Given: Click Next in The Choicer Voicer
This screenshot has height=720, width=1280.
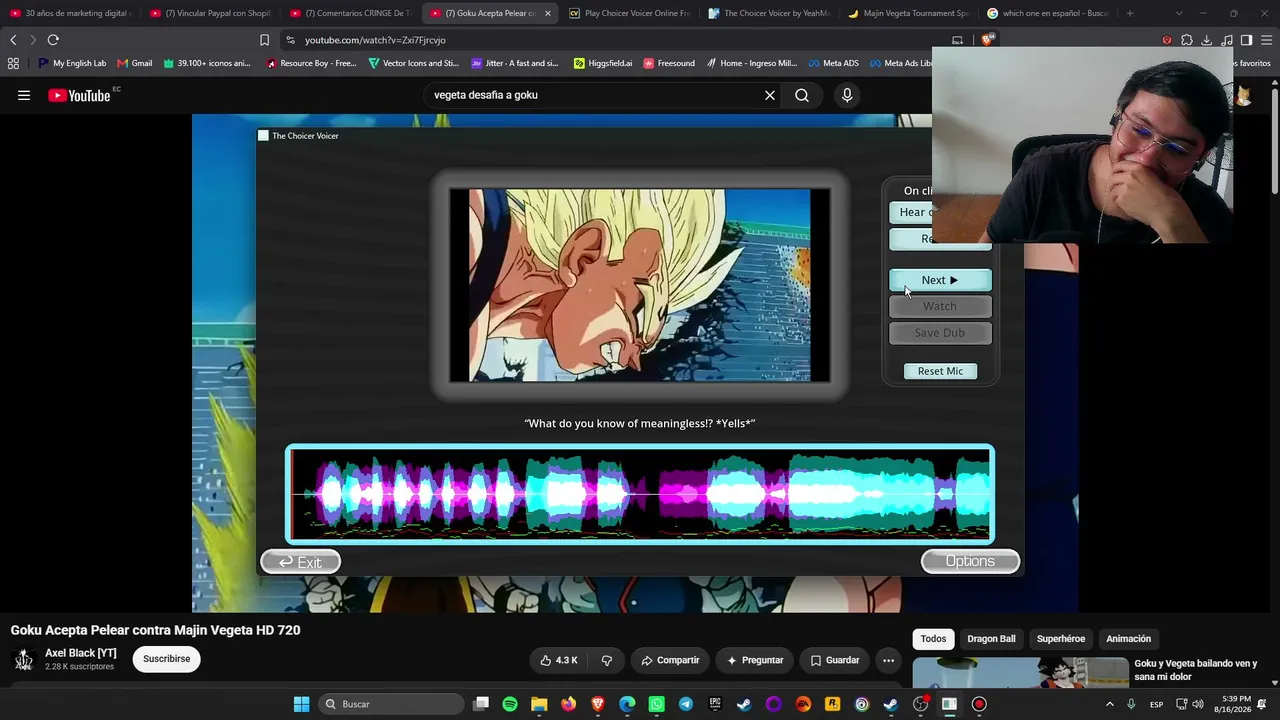Looking at the screenshot, I should [940, 280].
